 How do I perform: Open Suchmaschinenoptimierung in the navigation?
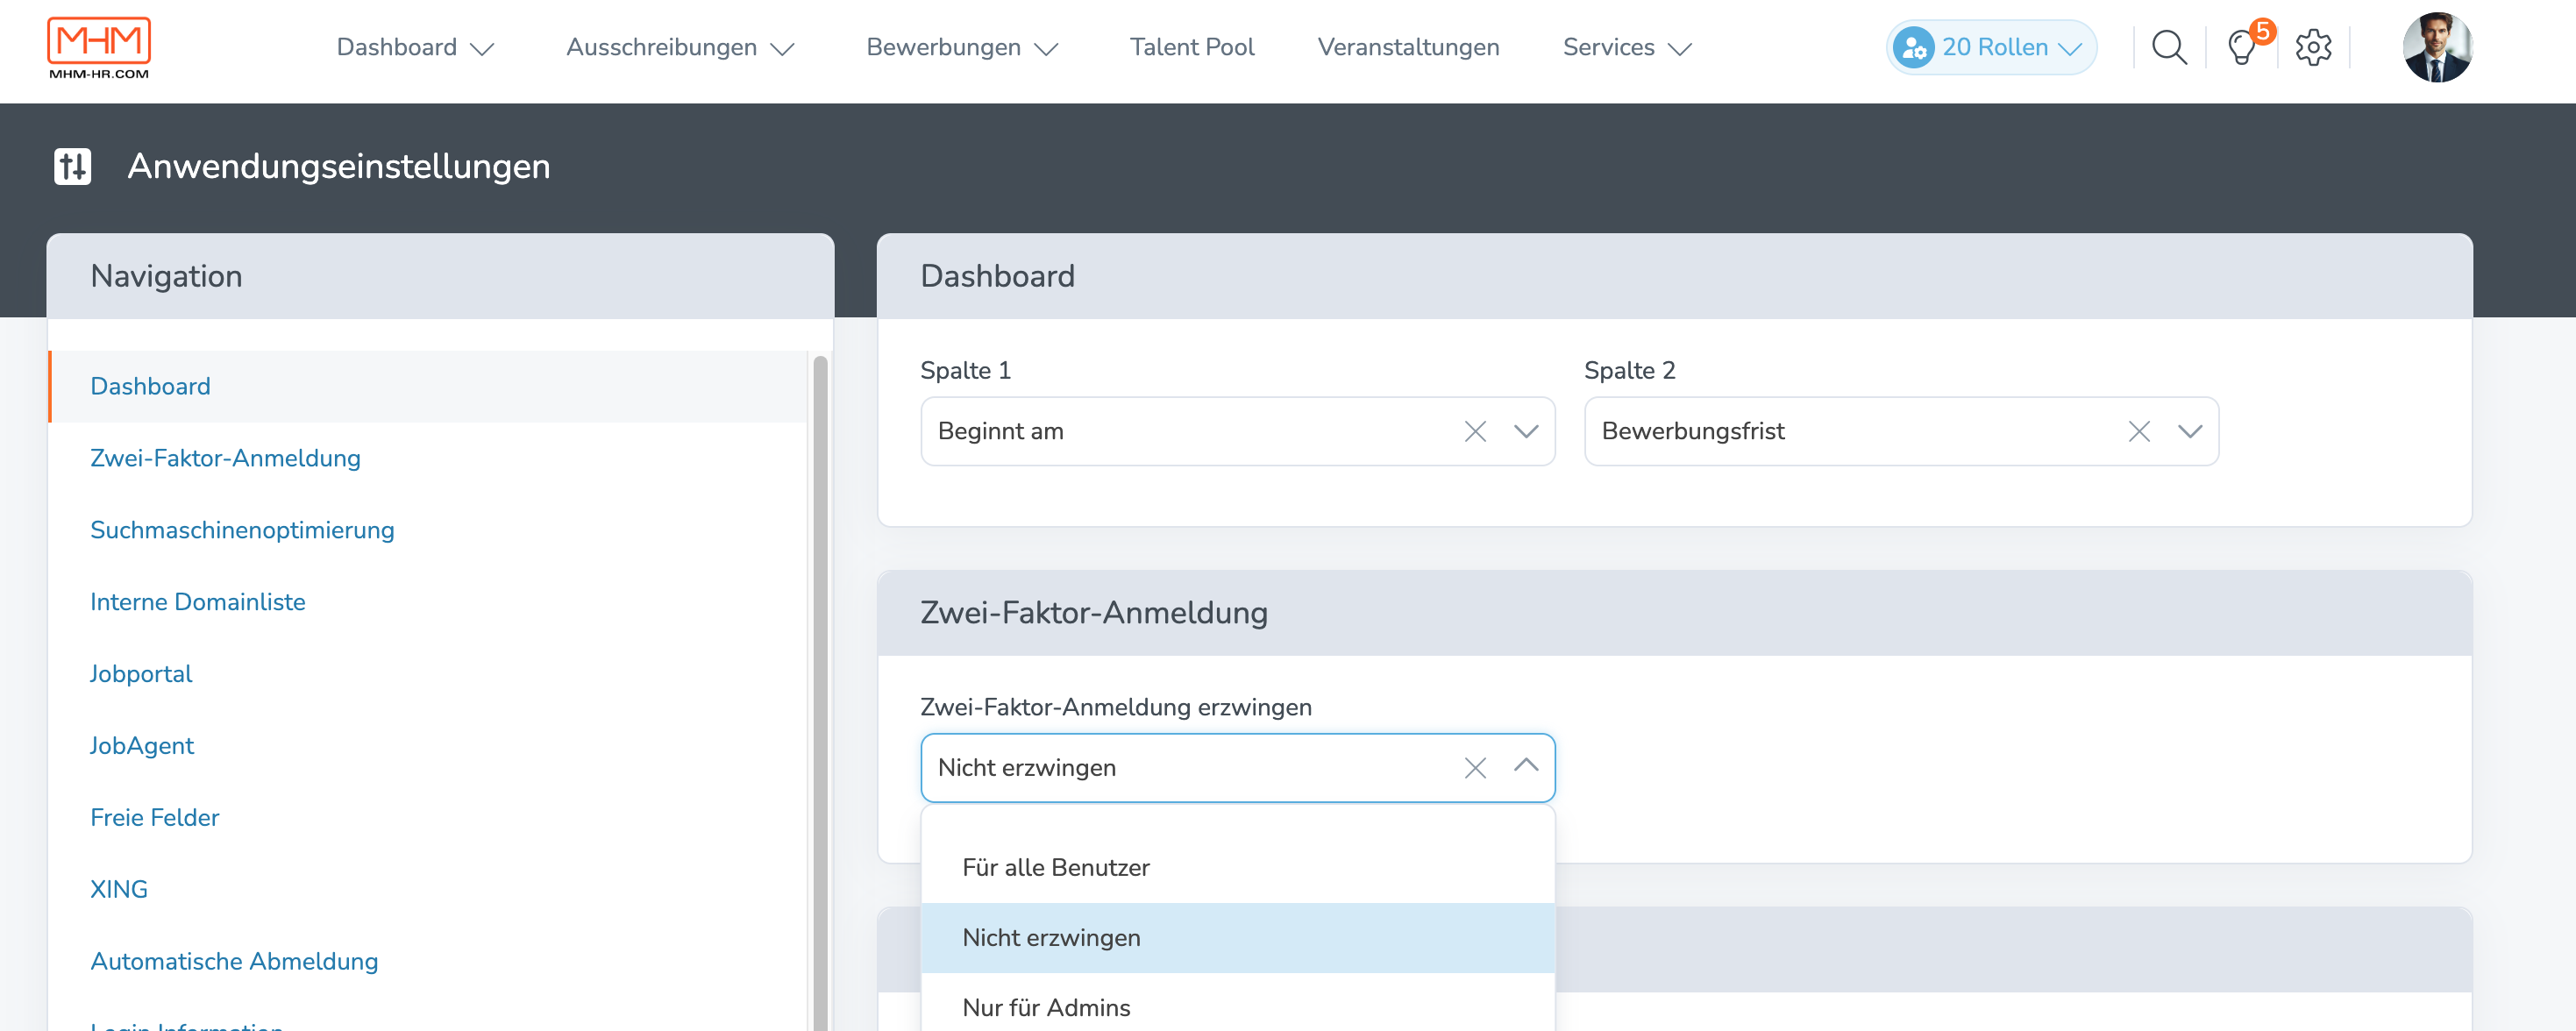pos(242,530)
